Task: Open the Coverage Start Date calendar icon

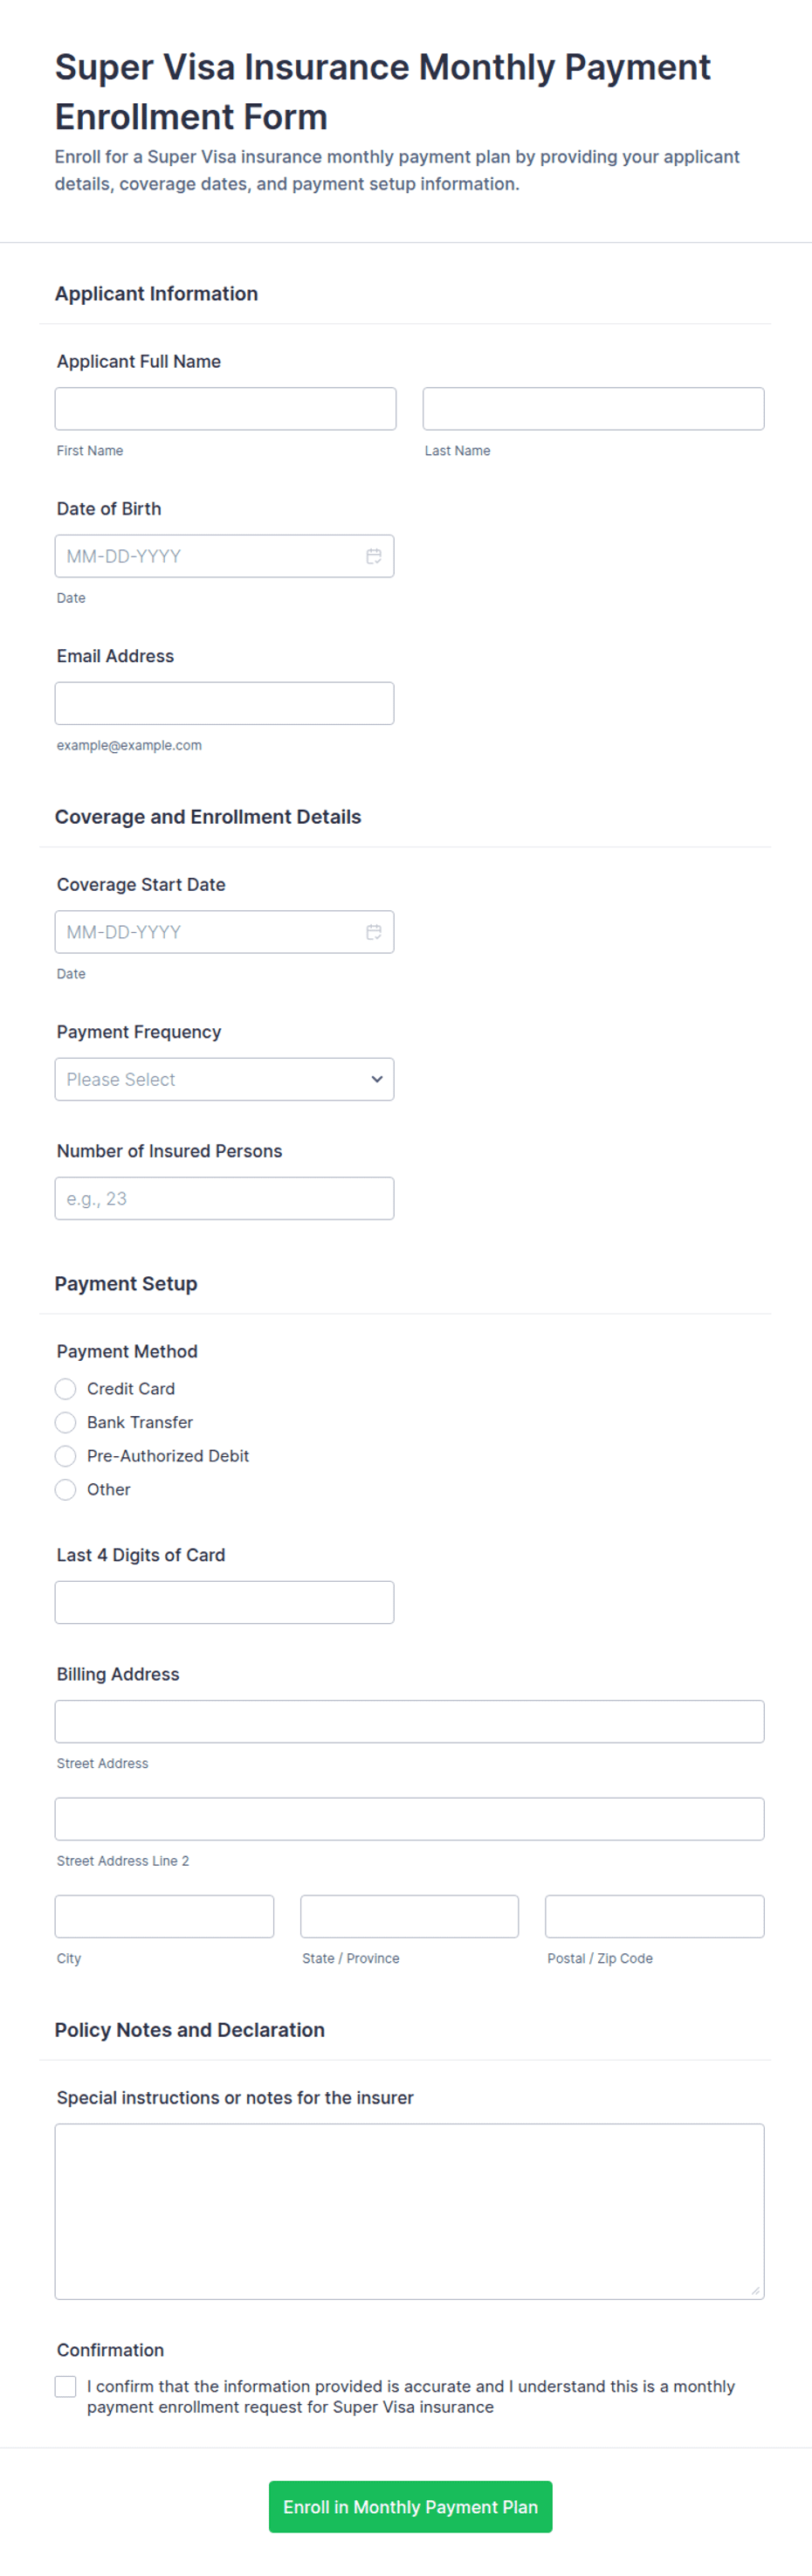Action: [x=374, y=932]
